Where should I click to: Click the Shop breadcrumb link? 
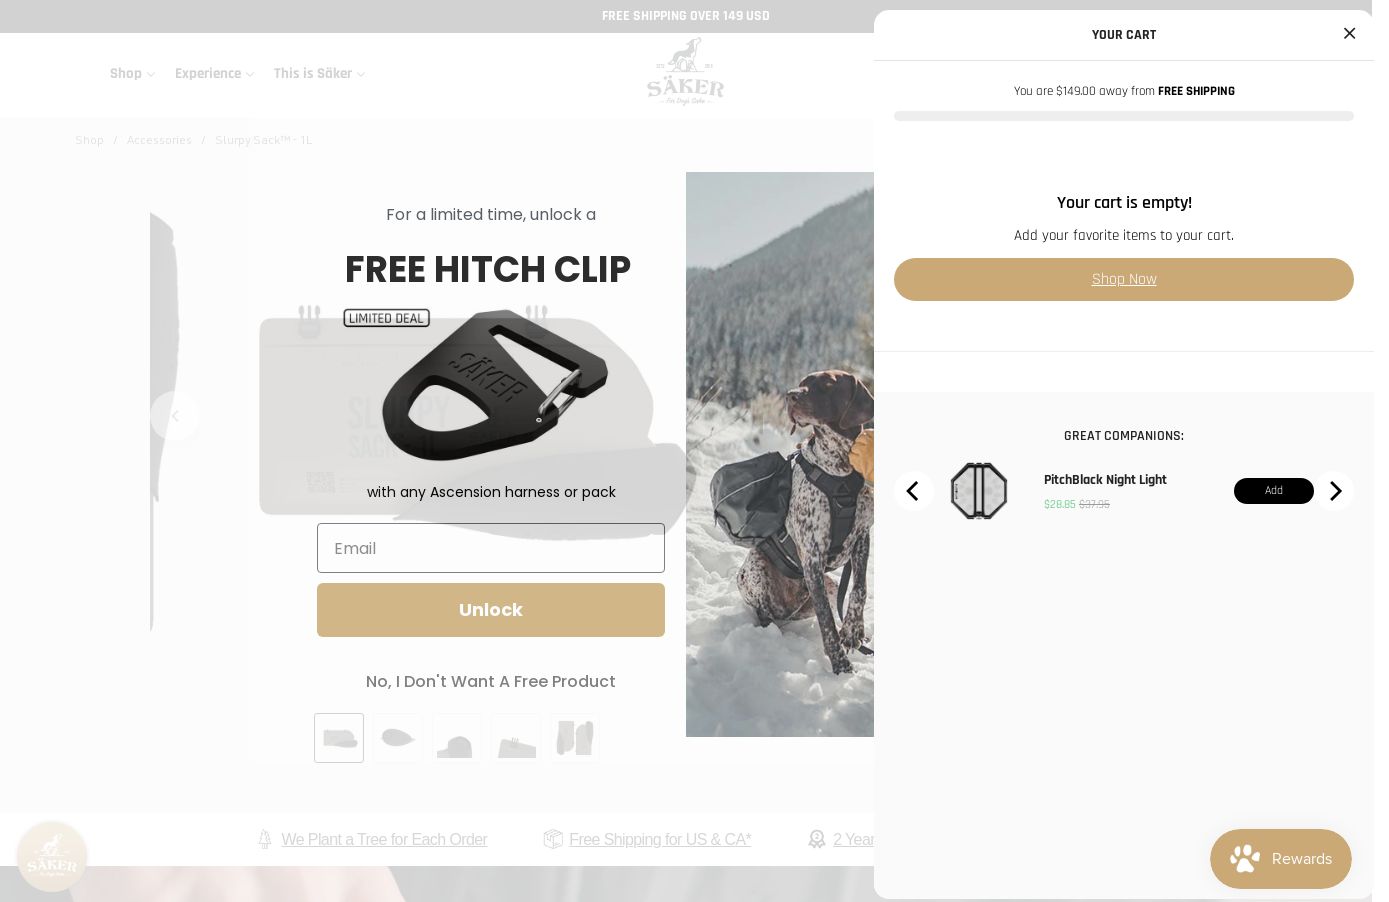coord(89,140)
